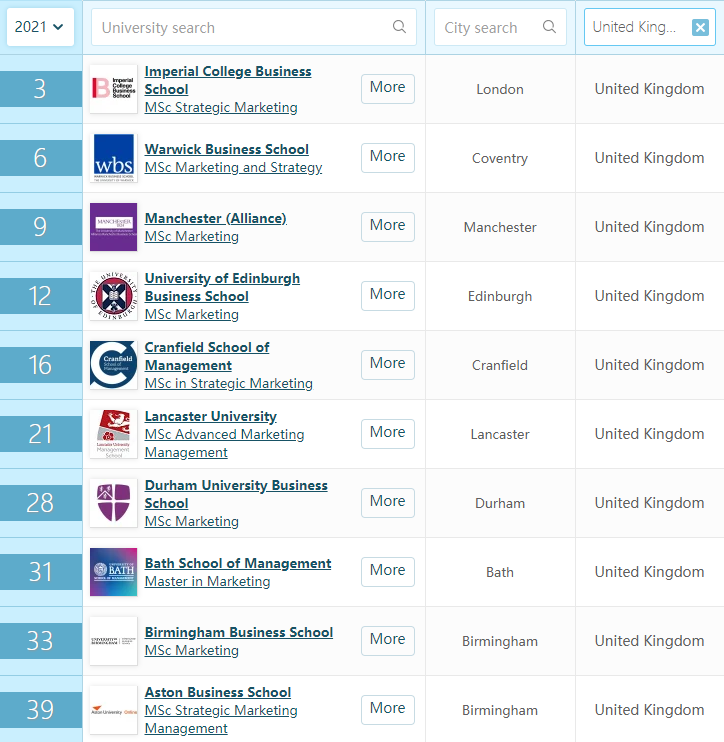Open Warwick Business School link

[x=227, y=149]
